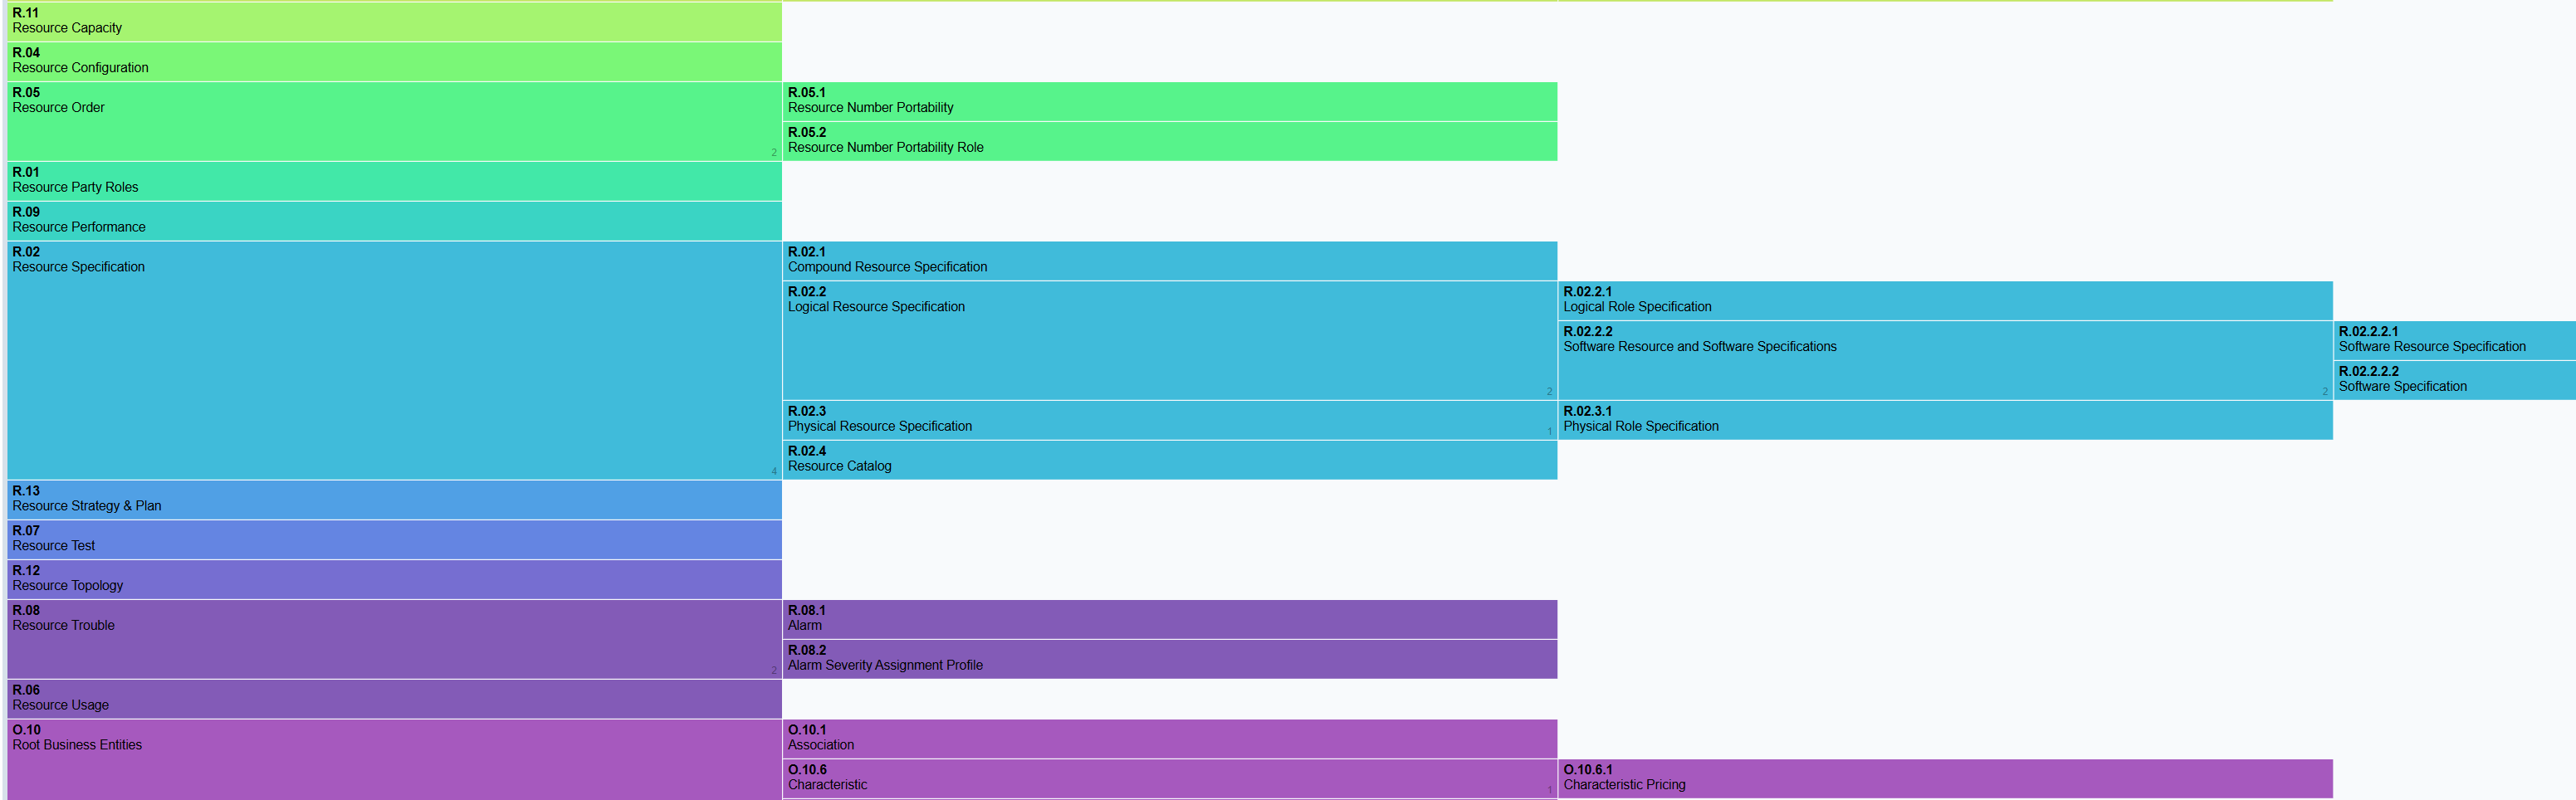
Task: Click R.13 Resource Strategy & Plan
Action: point(394,499)
